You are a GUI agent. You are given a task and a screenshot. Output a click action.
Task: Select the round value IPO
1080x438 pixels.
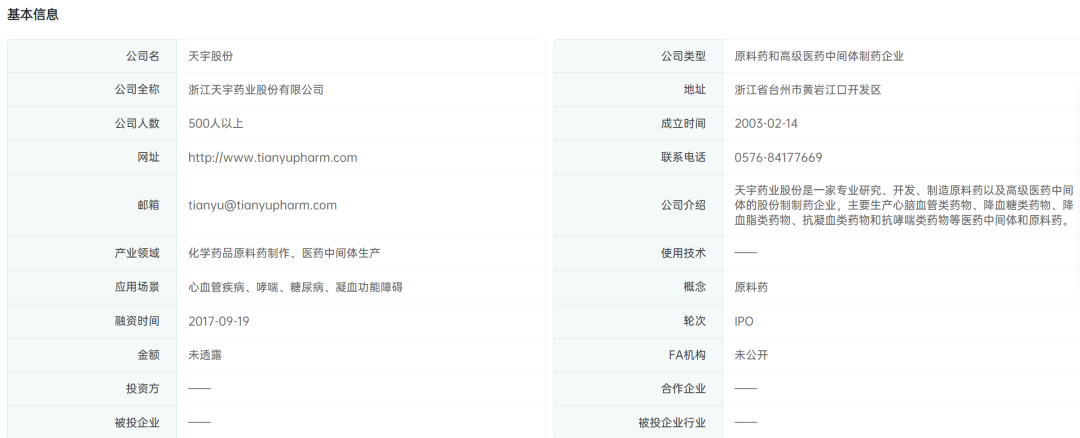(x=744, y=322)
